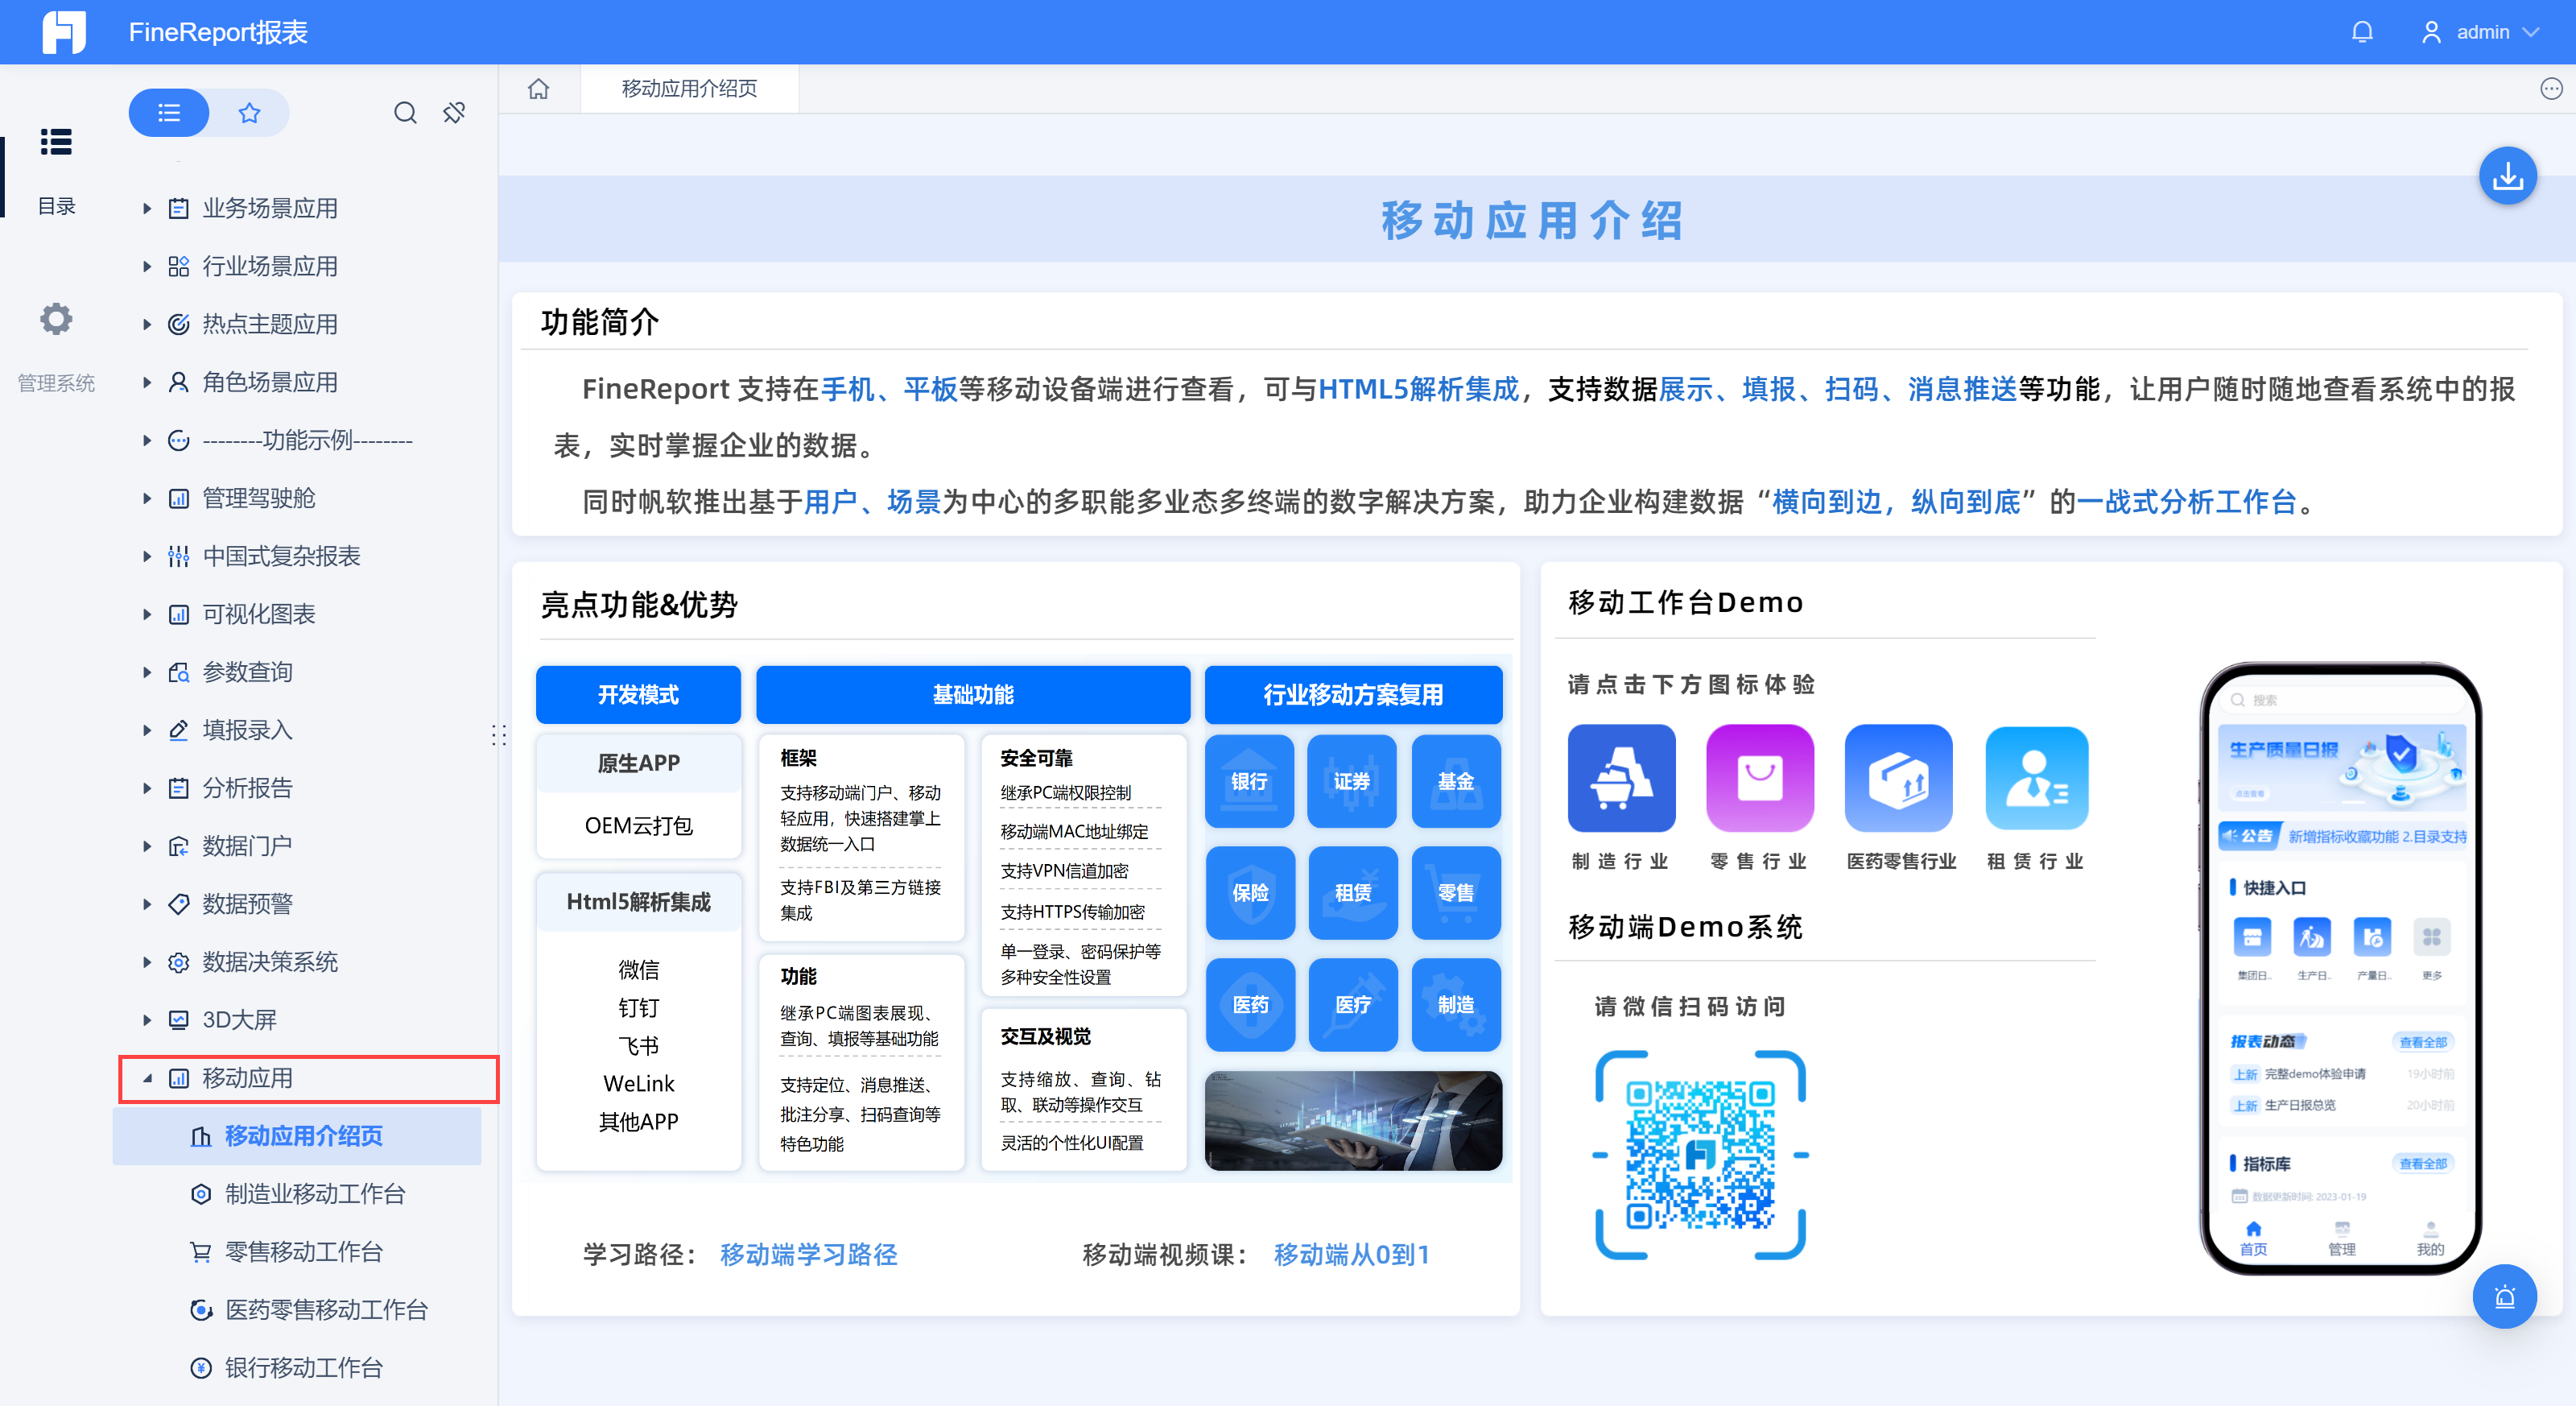The image size is (2576, 1406).
Task: Switch to favorites star view toggle
Action: click(x=249, y=113)
